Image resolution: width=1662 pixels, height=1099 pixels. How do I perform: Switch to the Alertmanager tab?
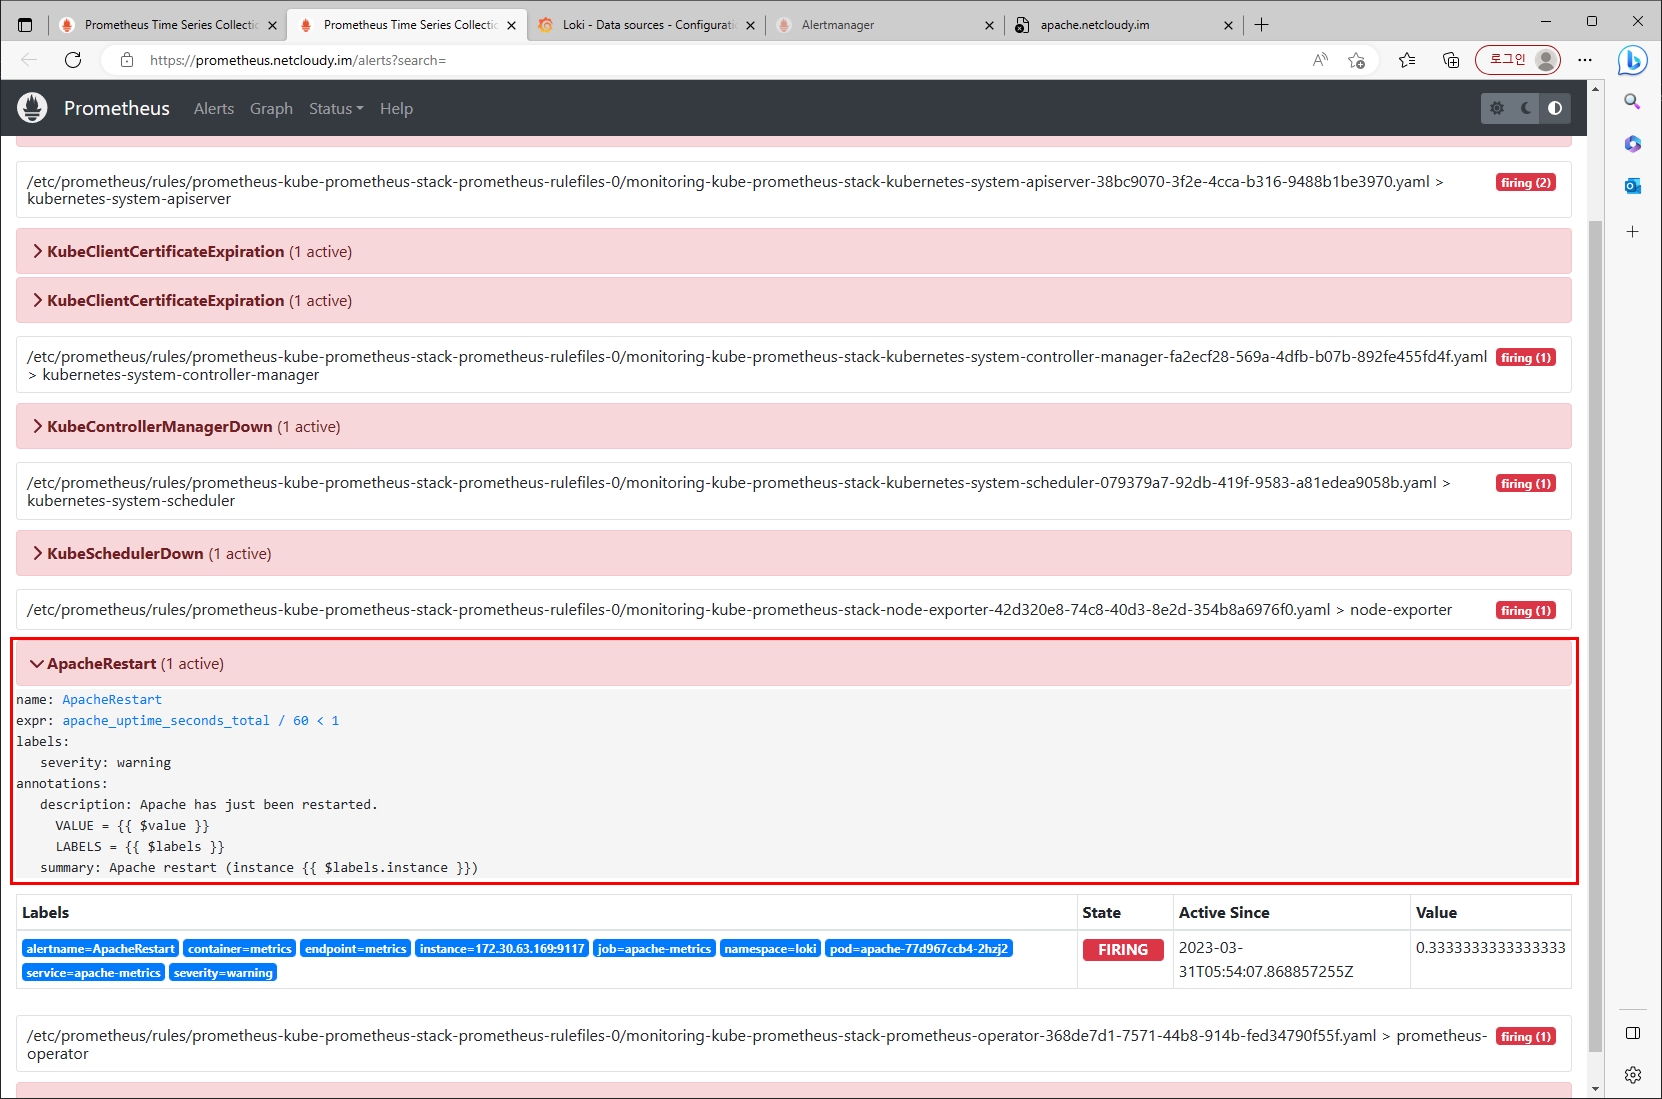(x=886, y=25)
